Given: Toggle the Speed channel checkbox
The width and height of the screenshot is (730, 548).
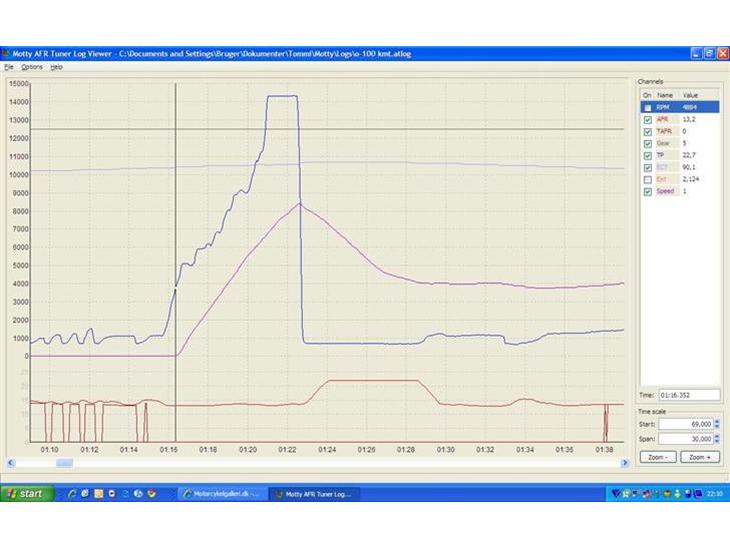Looking at the screenshot, I should click(x=647, y=191).
